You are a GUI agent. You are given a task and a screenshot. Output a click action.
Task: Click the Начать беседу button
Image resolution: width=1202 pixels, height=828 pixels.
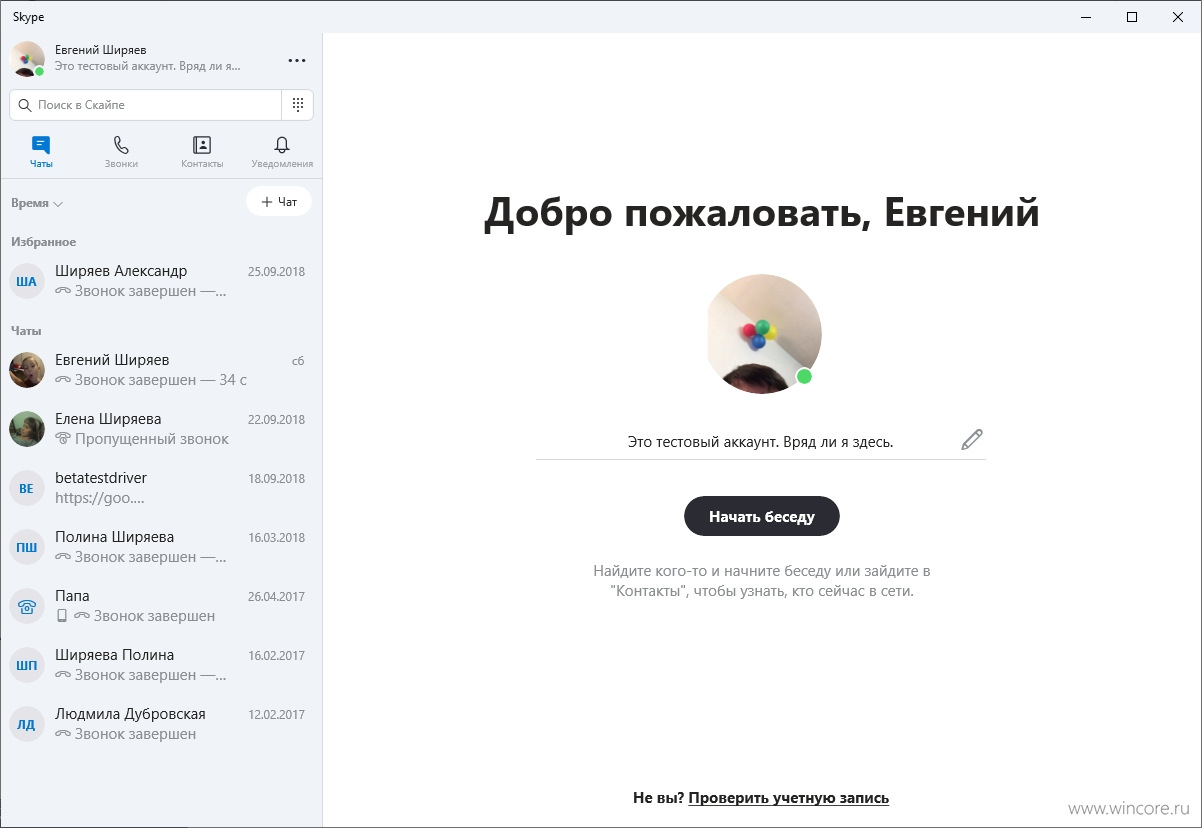762,517
